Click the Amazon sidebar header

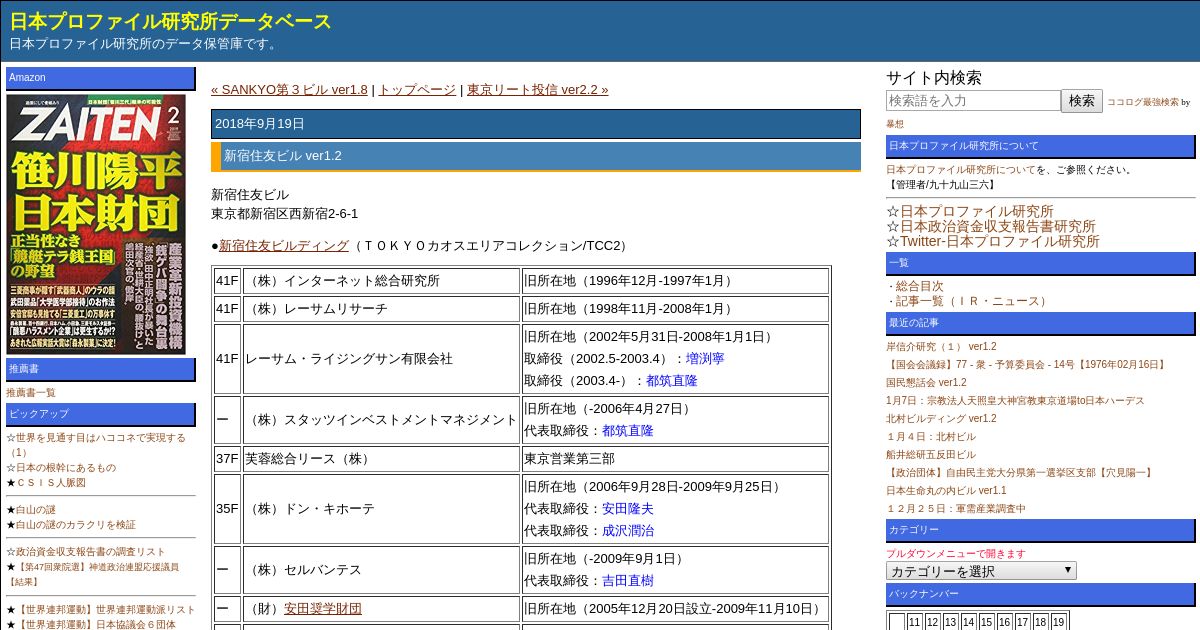tap(101, 78)
